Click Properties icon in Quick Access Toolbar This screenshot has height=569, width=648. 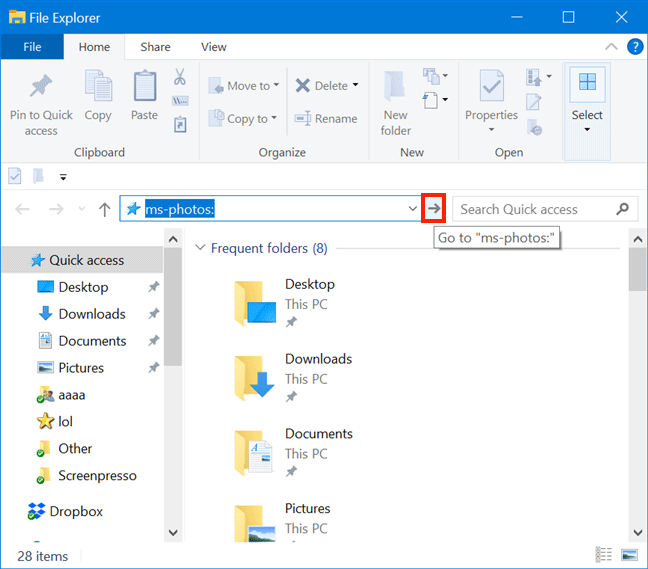pos(14,176)
